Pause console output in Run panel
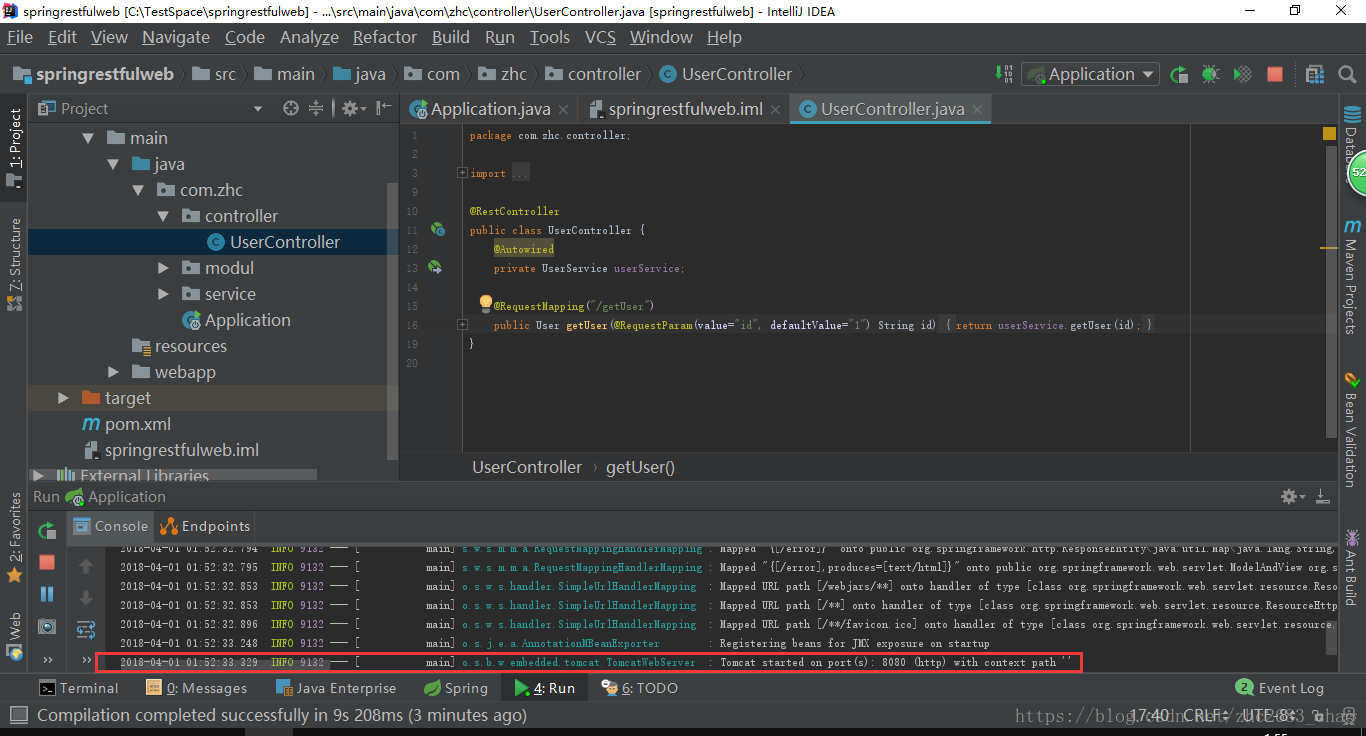This screenshot has width=1366, height=736. click(47, 594)
